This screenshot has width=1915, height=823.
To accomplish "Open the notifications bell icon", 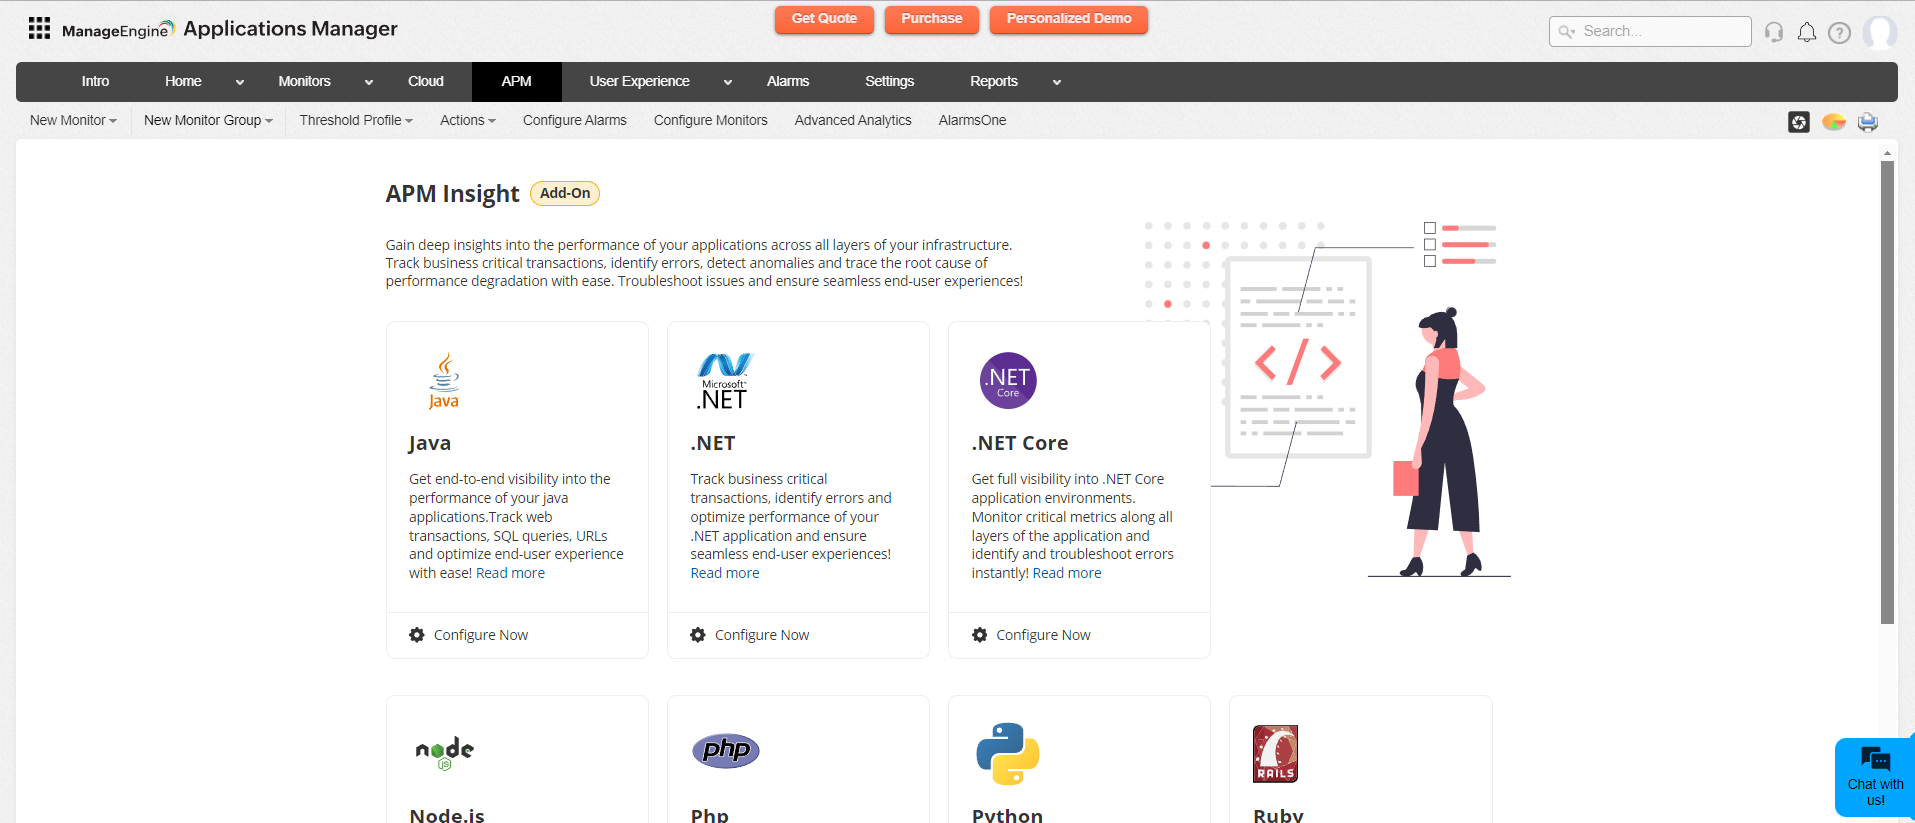I will coord(1807,32).
